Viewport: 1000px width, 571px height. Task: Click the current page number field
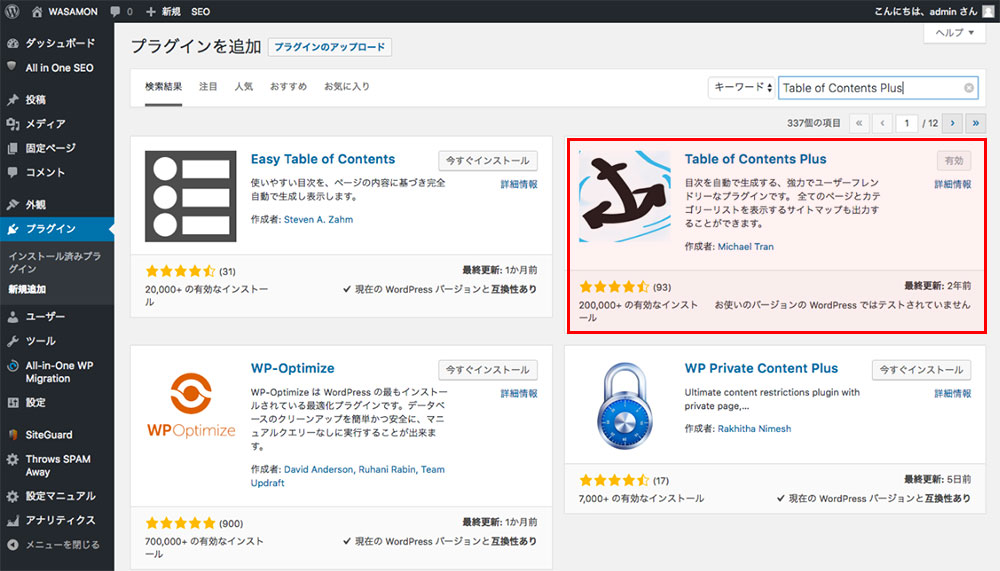click(906, 123)
